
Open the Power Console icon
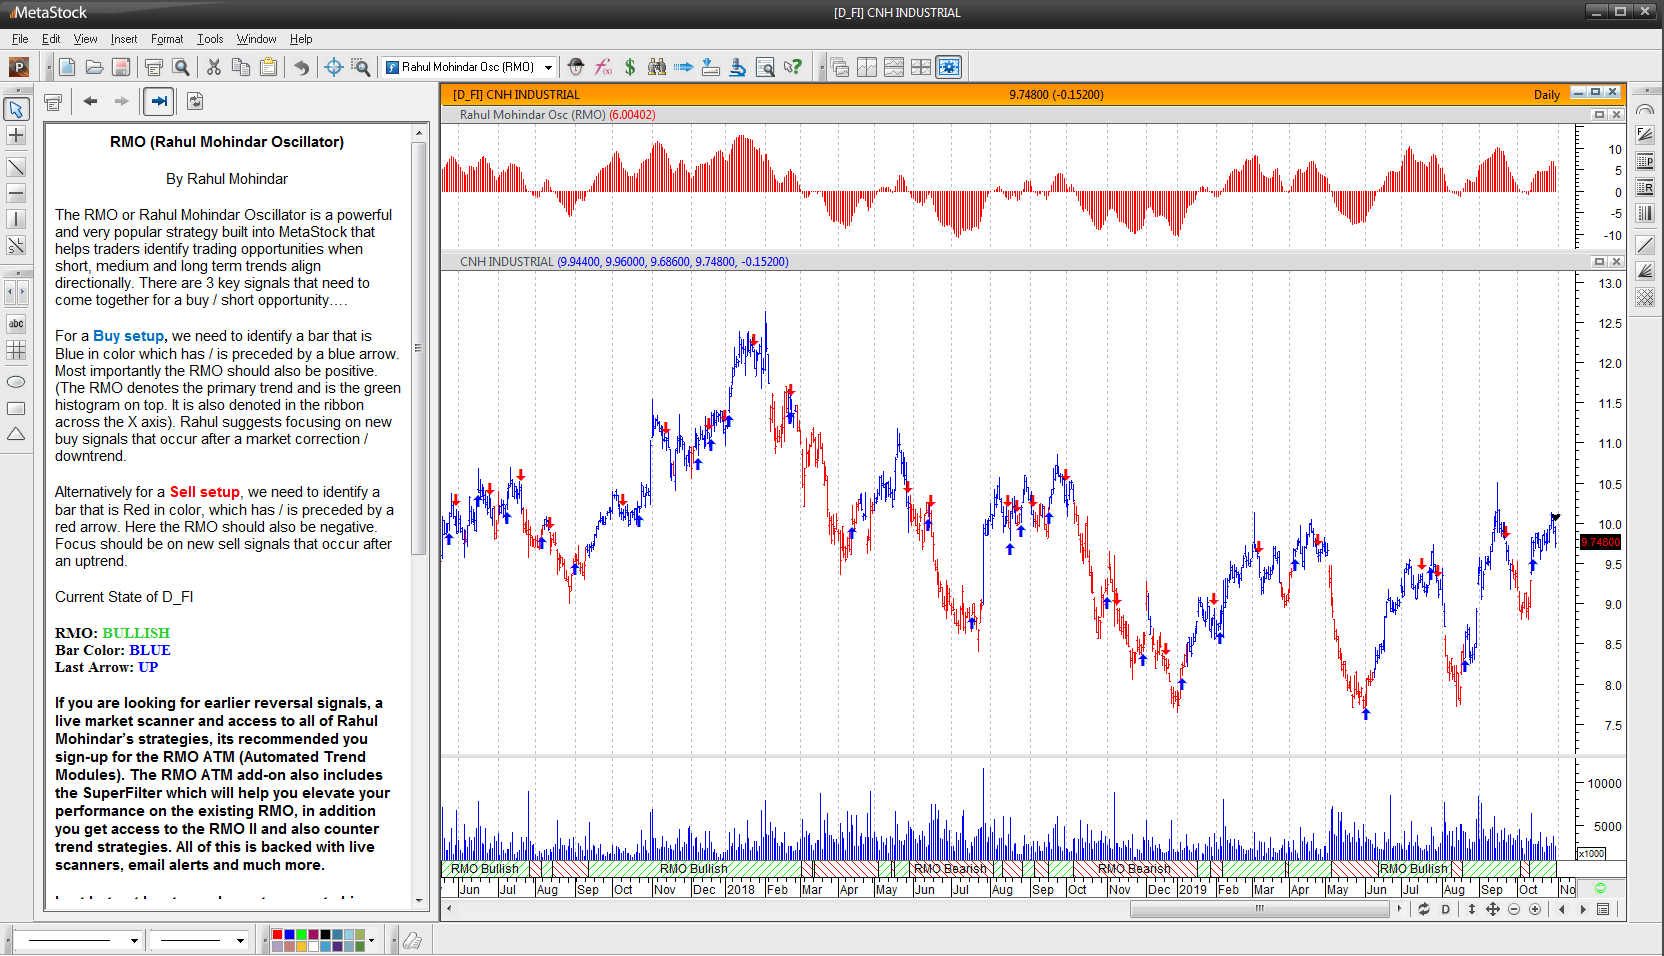19,67
